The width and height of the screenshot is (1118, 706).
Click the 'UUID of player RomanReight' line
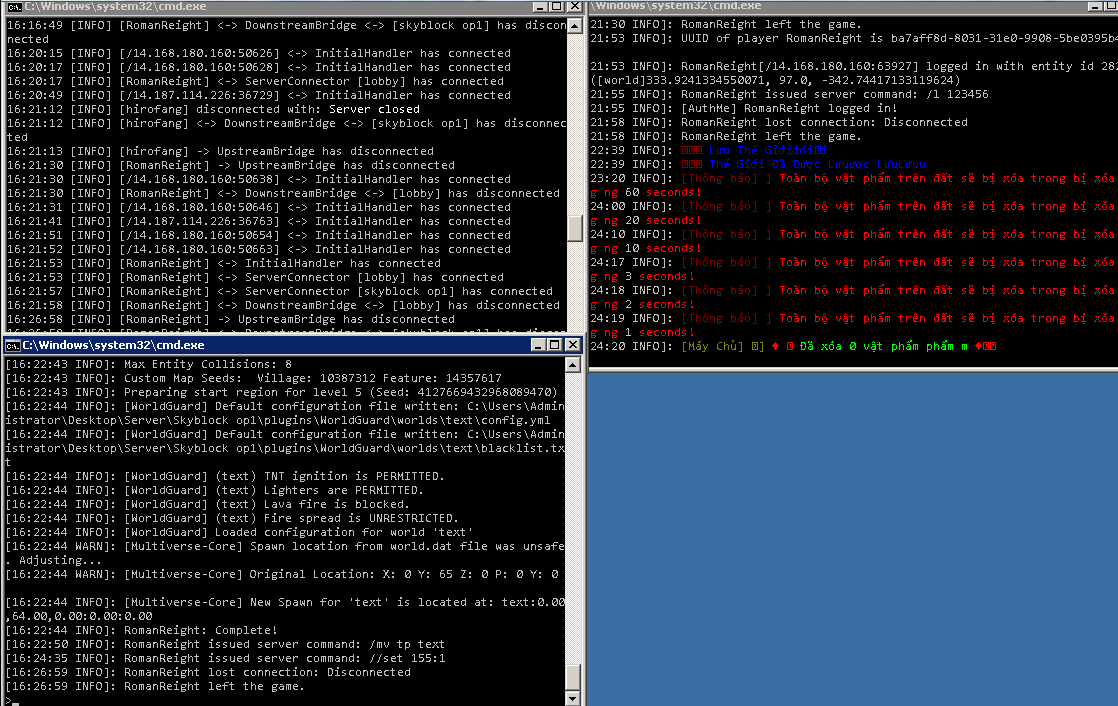tap(854, 39)
